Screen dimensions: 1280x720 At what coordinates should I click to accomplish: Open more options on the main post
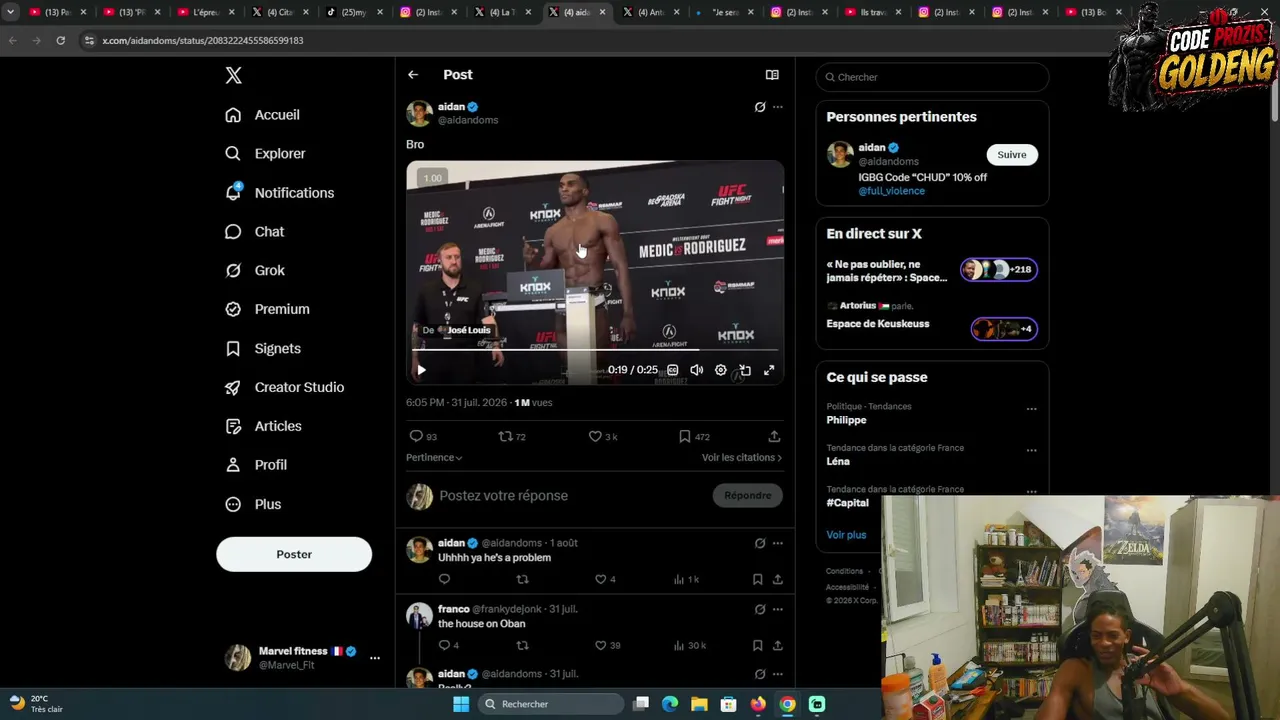[778, 107]
